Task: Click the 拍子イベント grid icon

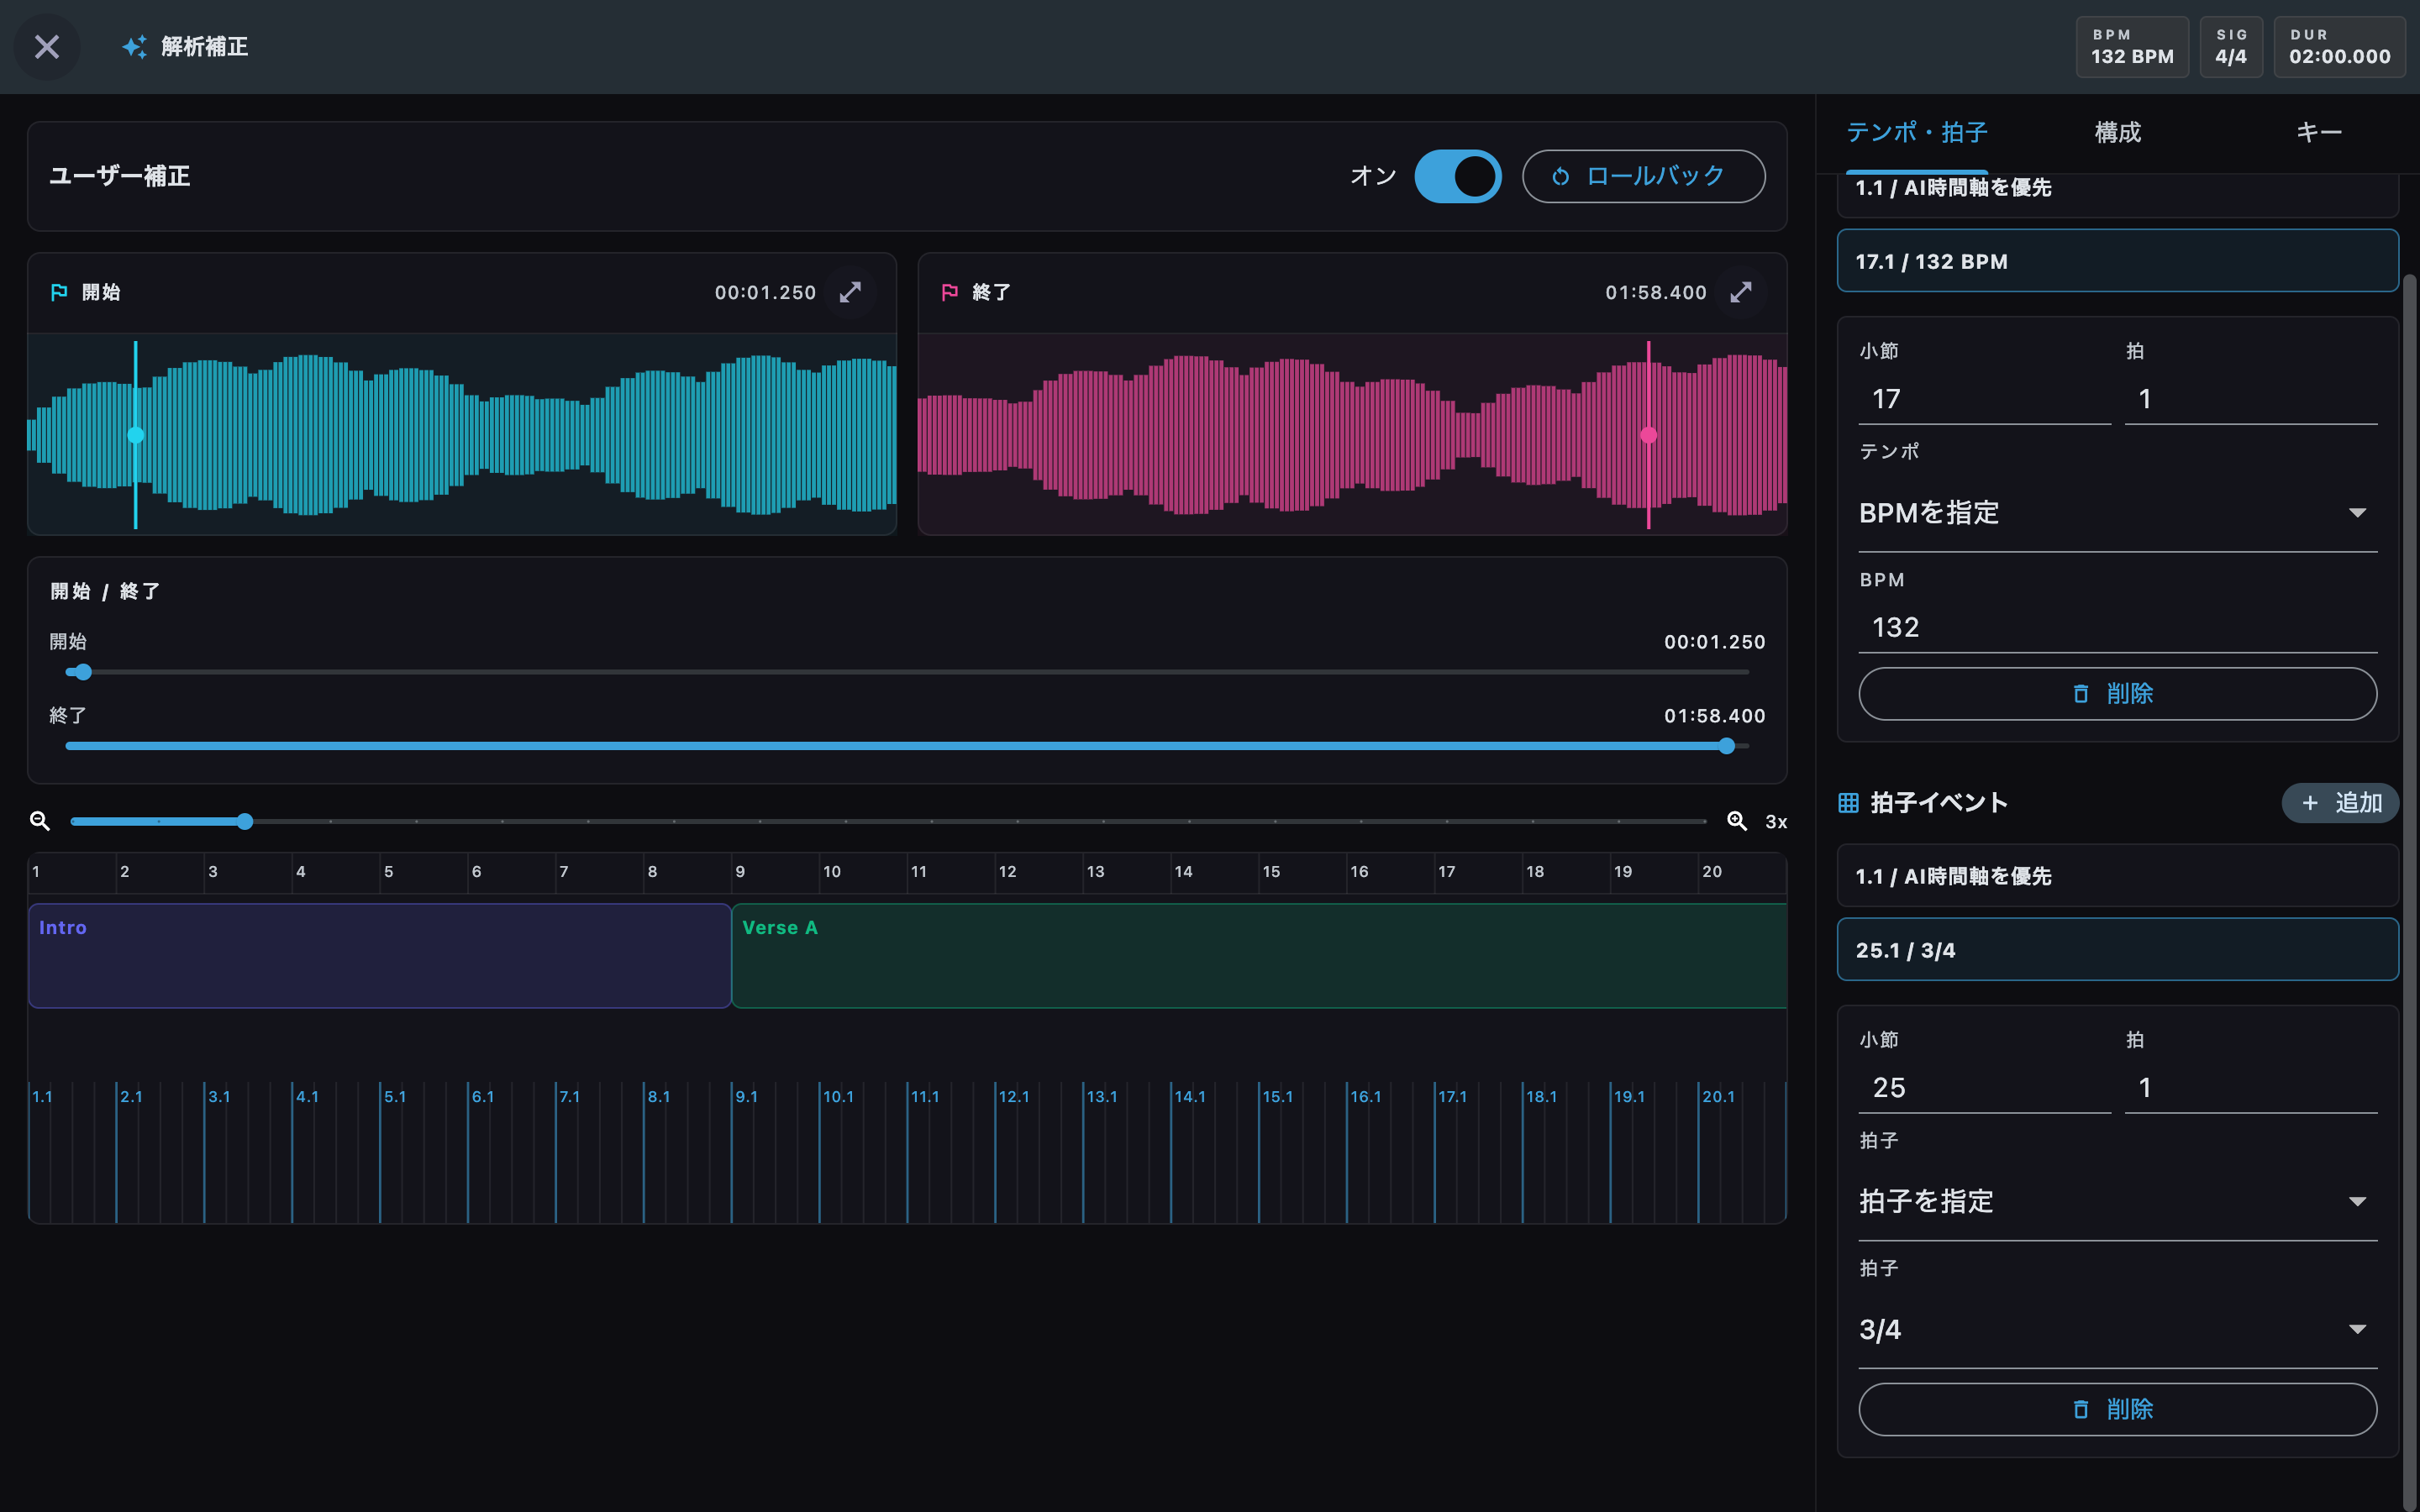Action: click(1848, 803)
